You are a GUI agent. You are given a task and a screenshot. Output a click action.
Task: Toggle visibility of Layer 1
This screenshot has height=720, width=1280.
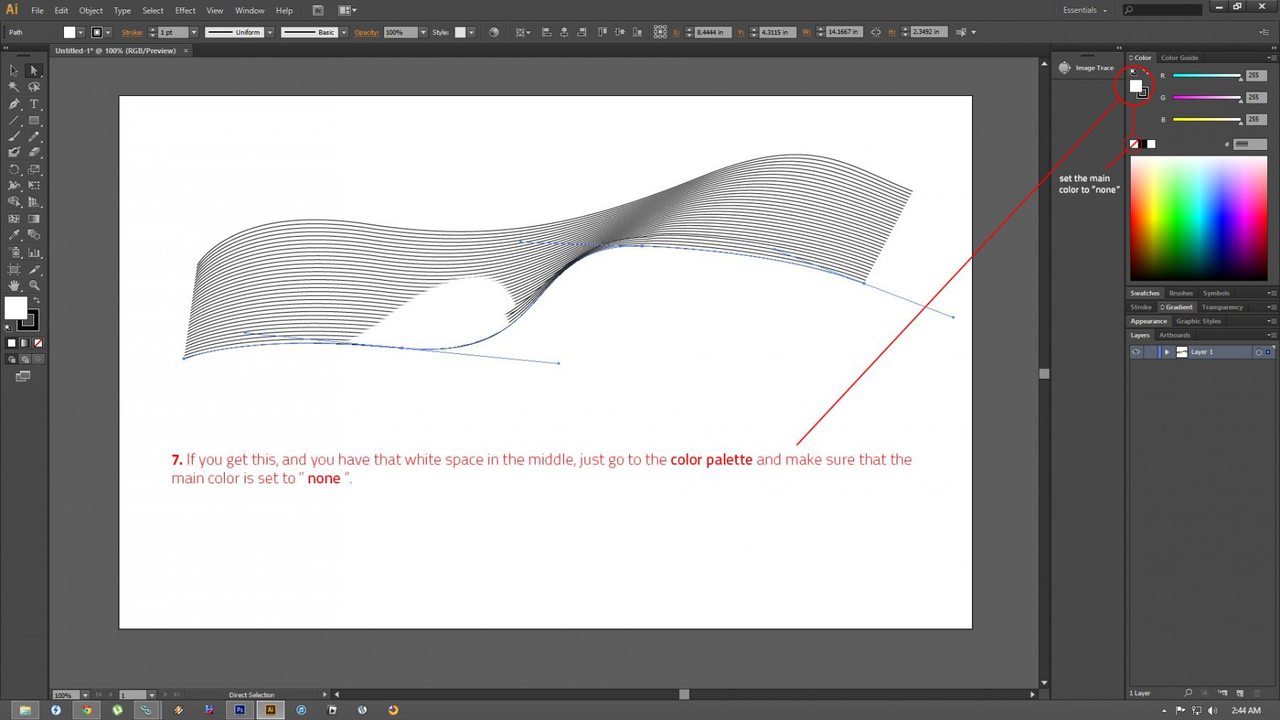[x=1136, y=352]
